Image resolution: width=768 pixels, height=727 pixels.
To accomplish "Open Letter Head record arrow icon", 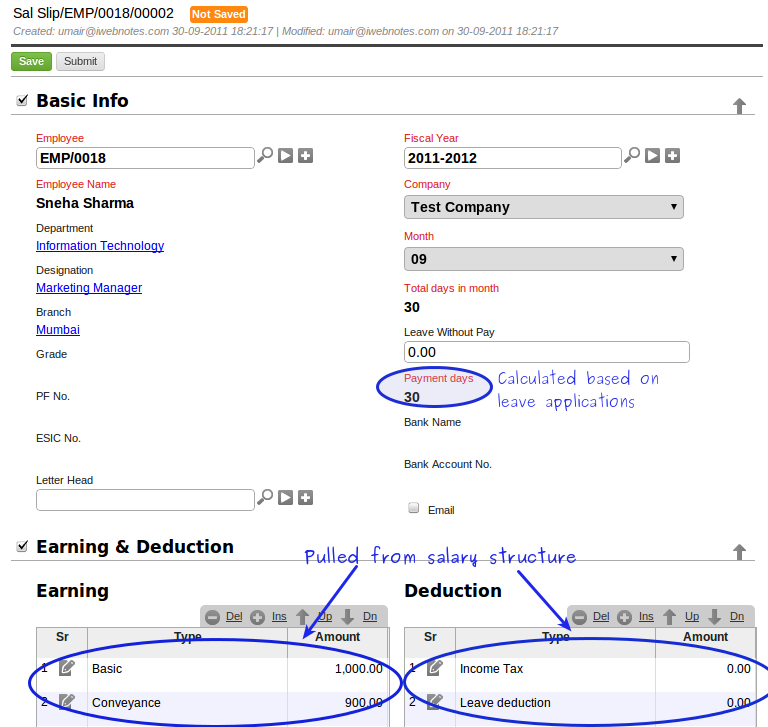I will coord(286,498).
